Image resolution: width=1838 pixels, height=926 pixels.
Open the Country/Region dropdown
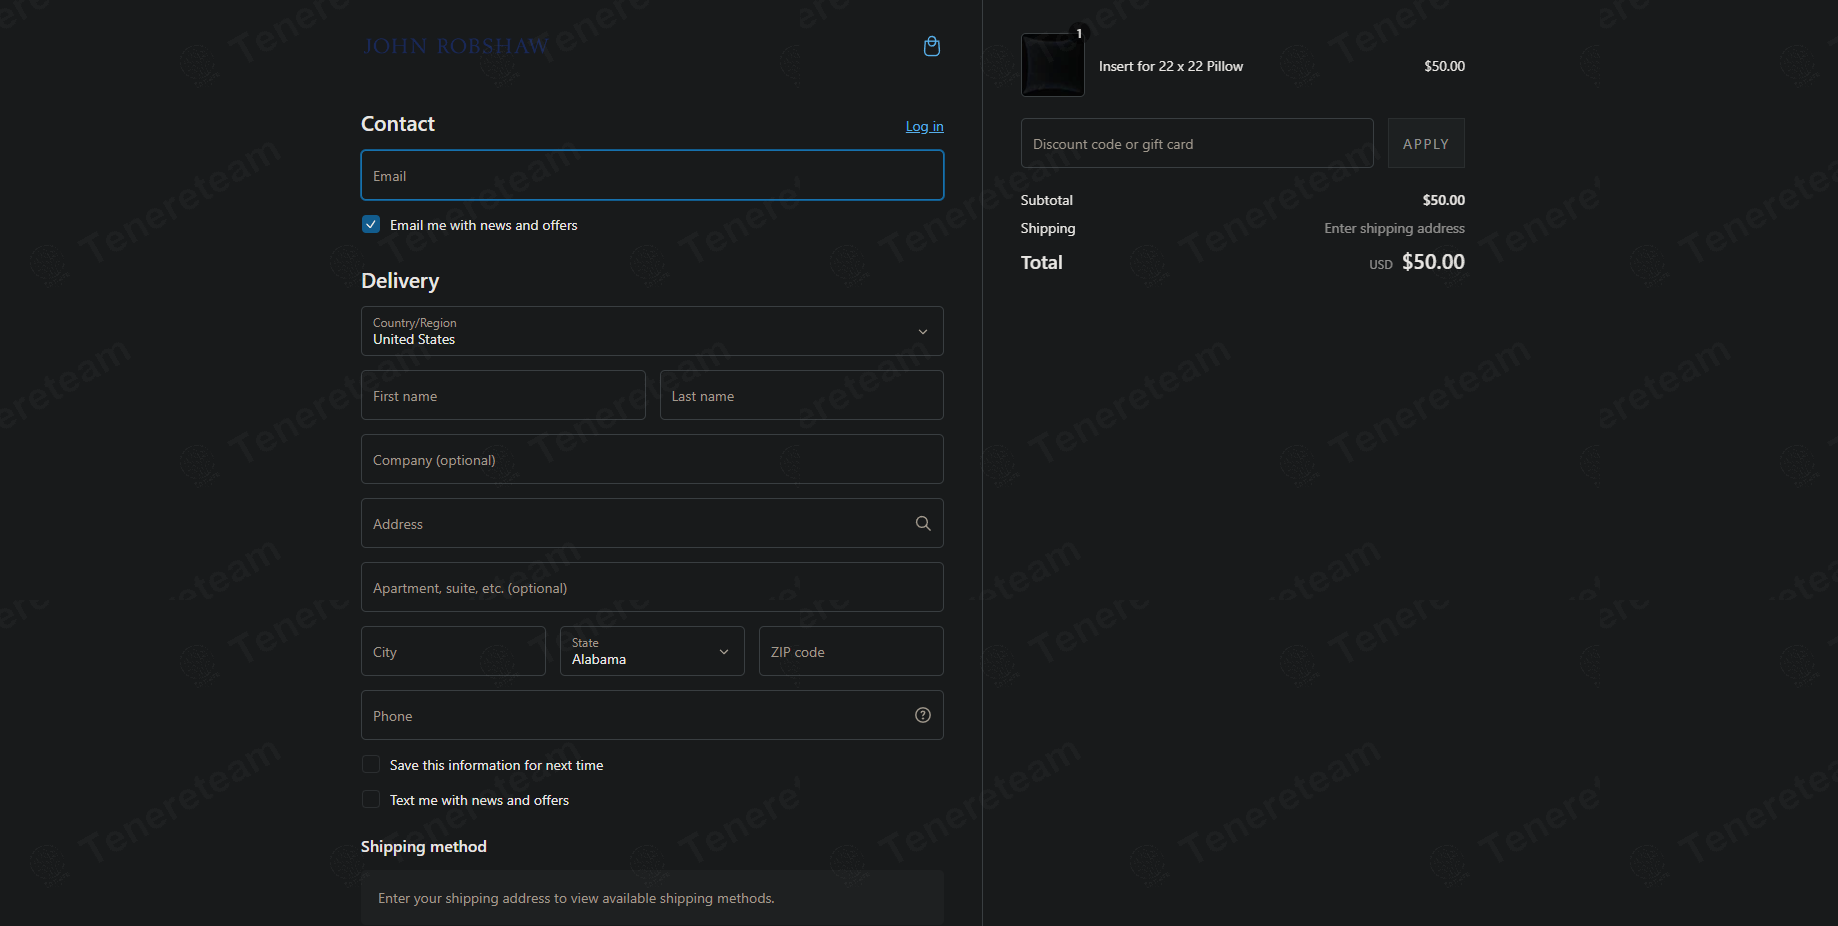coord(652,331)
